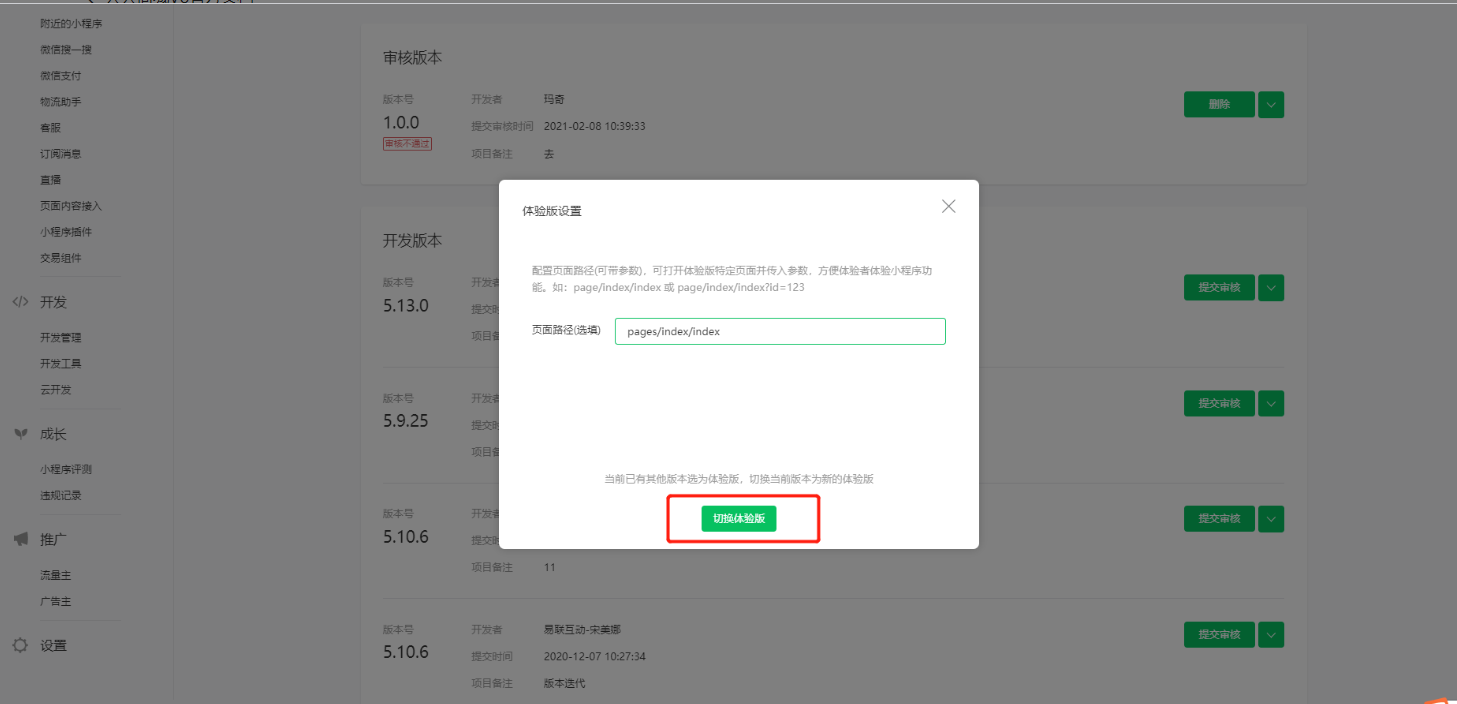The width and height of the screenshot is (1457, 704).
Task: Submit version 5.13.0 for review
Action: pyautogui.click(x=1218, y=288)
